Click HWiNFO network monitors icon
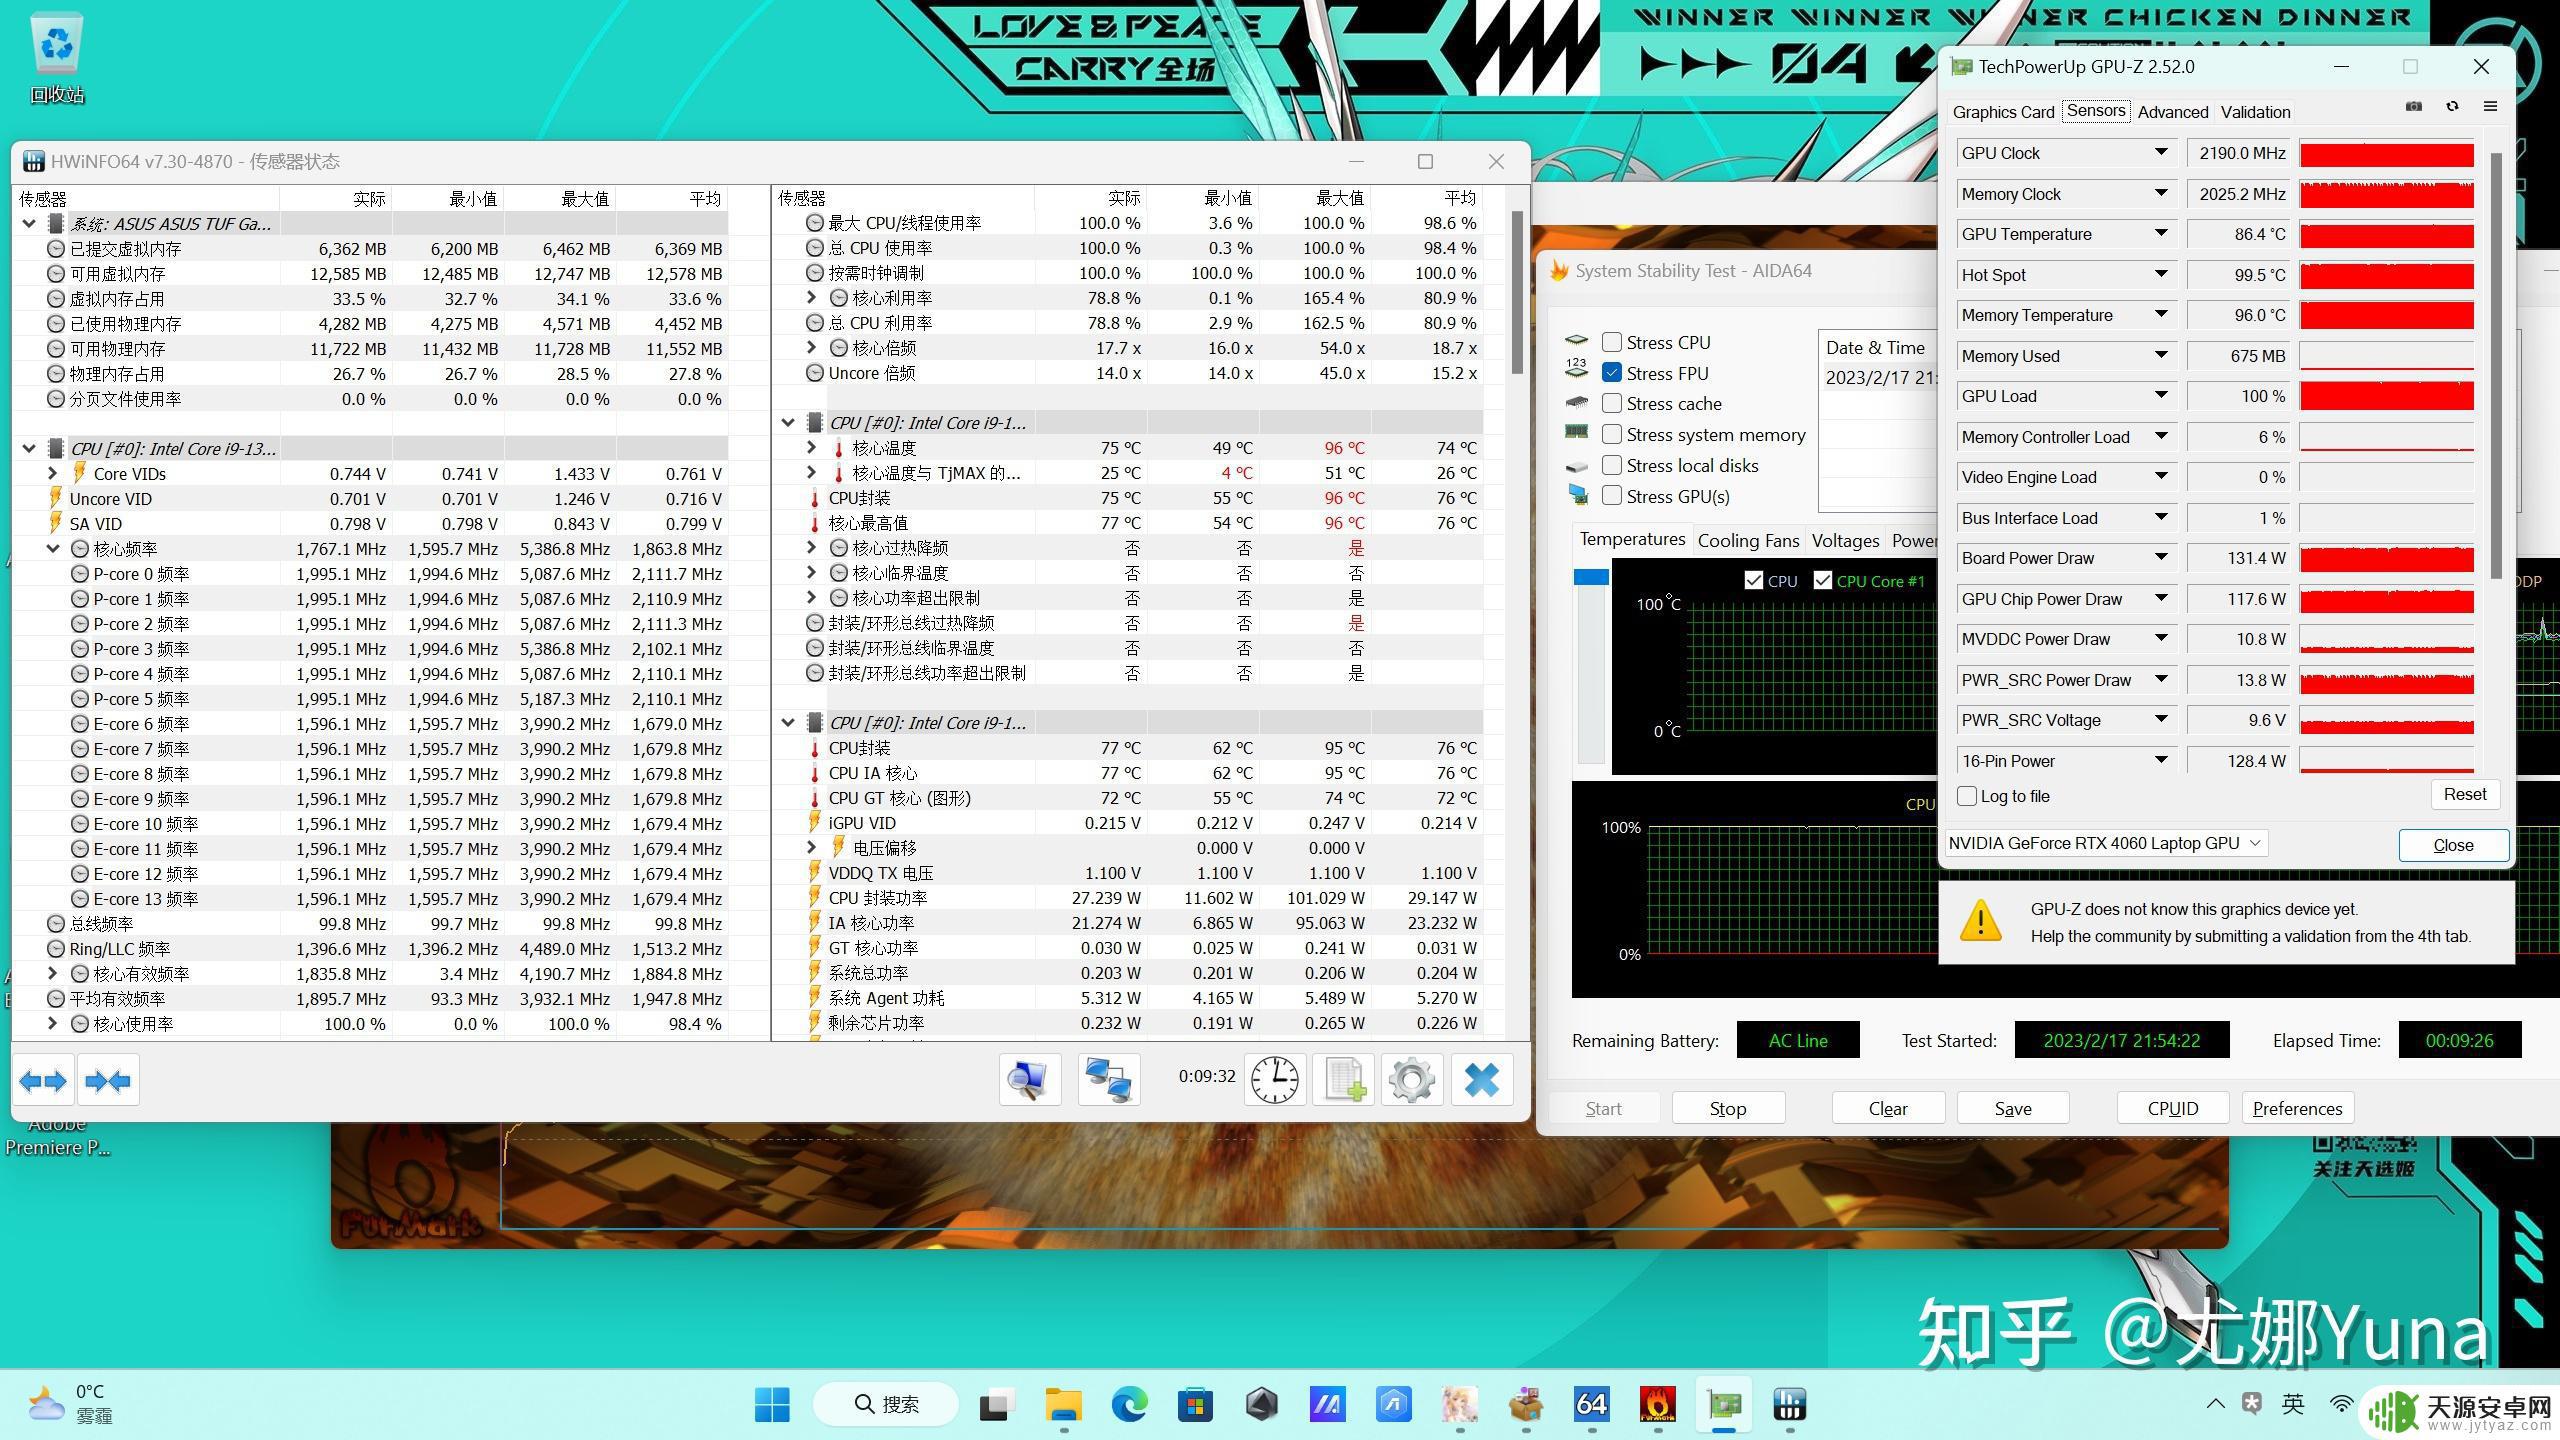 tap(1108, 1080)
